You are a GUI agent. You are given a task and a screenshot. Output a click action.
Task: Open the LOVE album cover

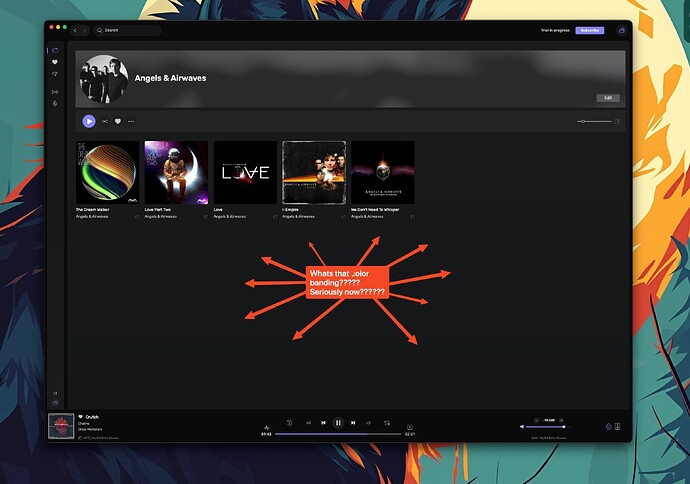click(245, 172)
